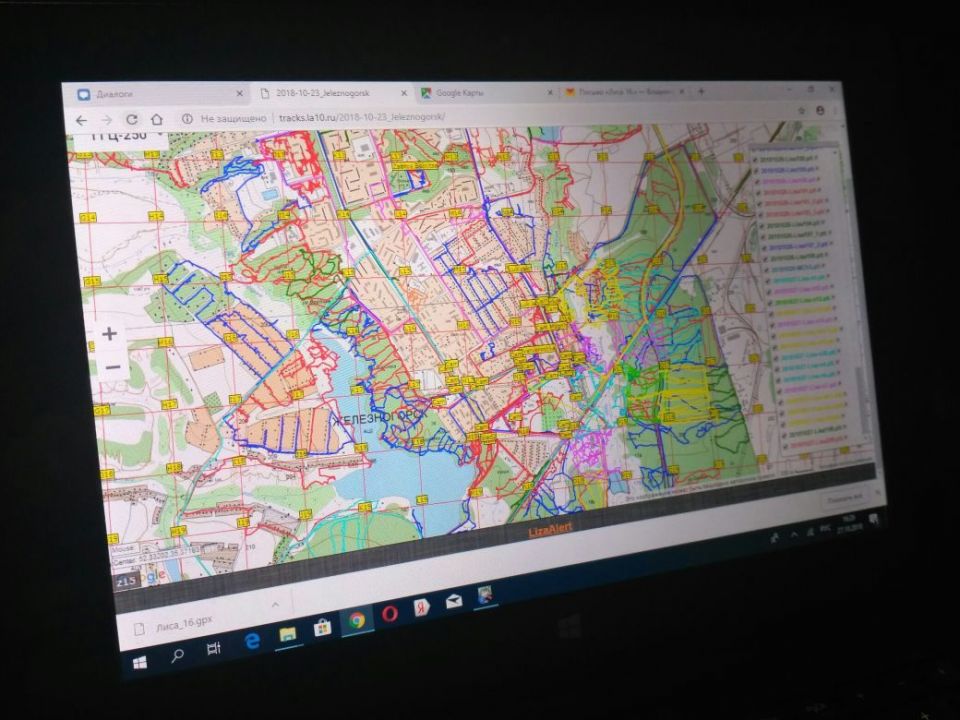960x720 pixels.
Task: Open the map layer dropdown at top-left
Action: [x=160, y=138]
